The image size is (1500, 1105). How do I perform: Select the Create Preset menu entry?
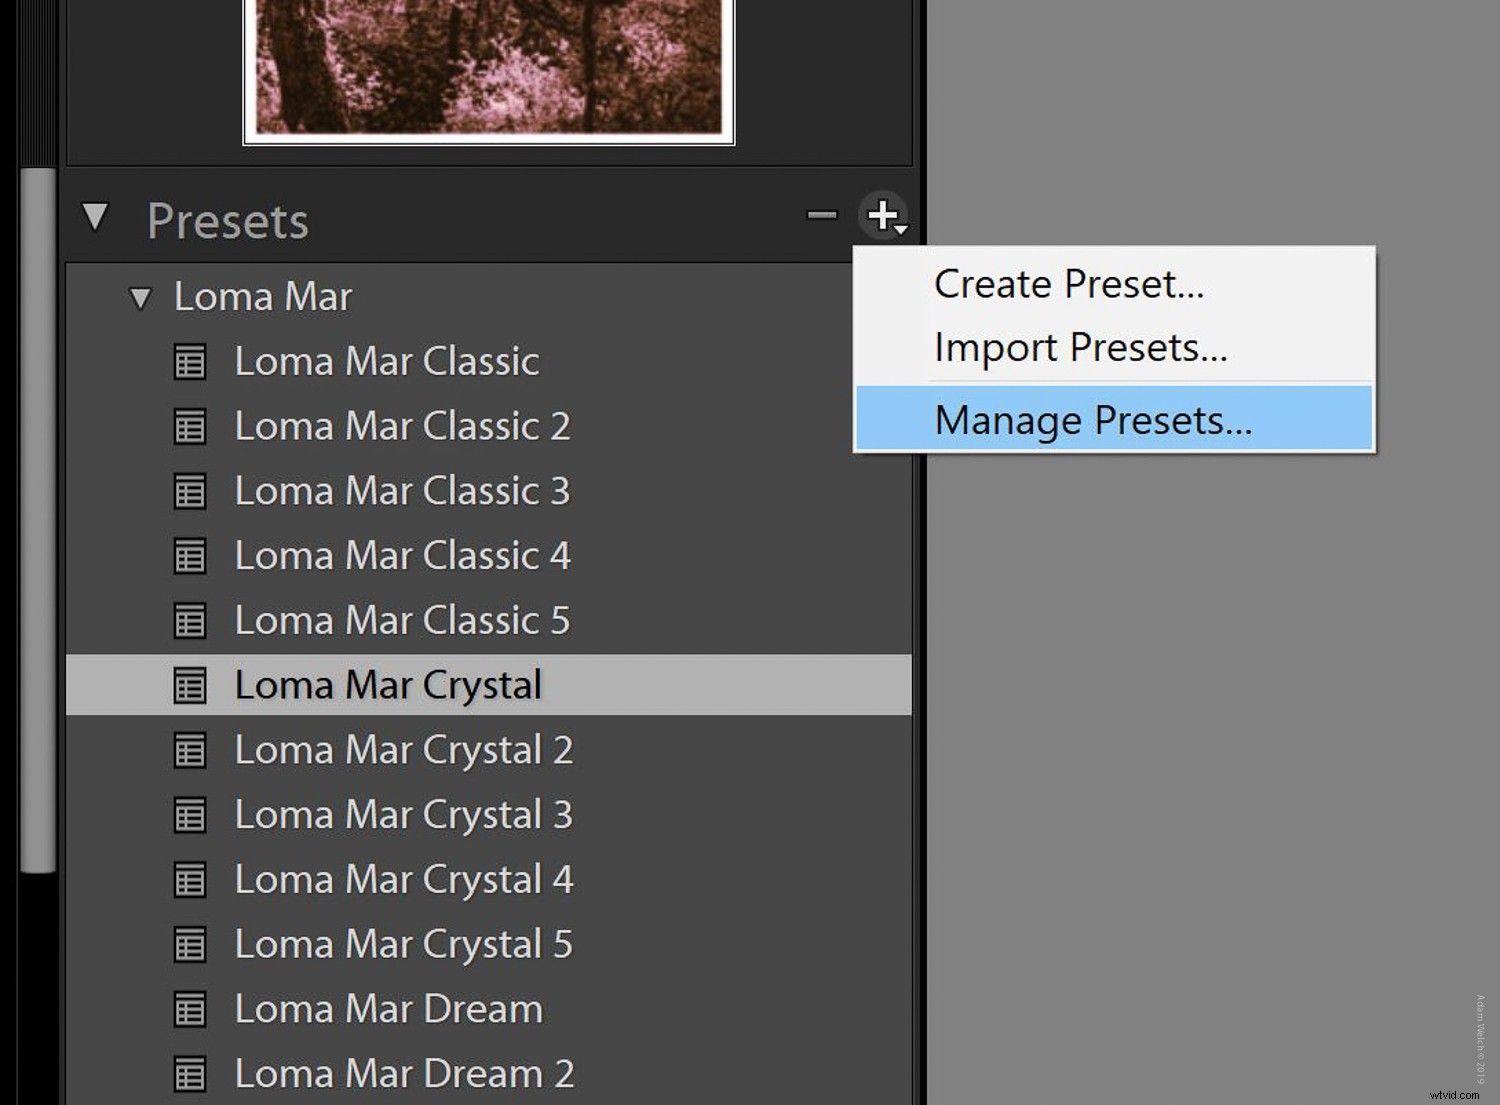1067,283
